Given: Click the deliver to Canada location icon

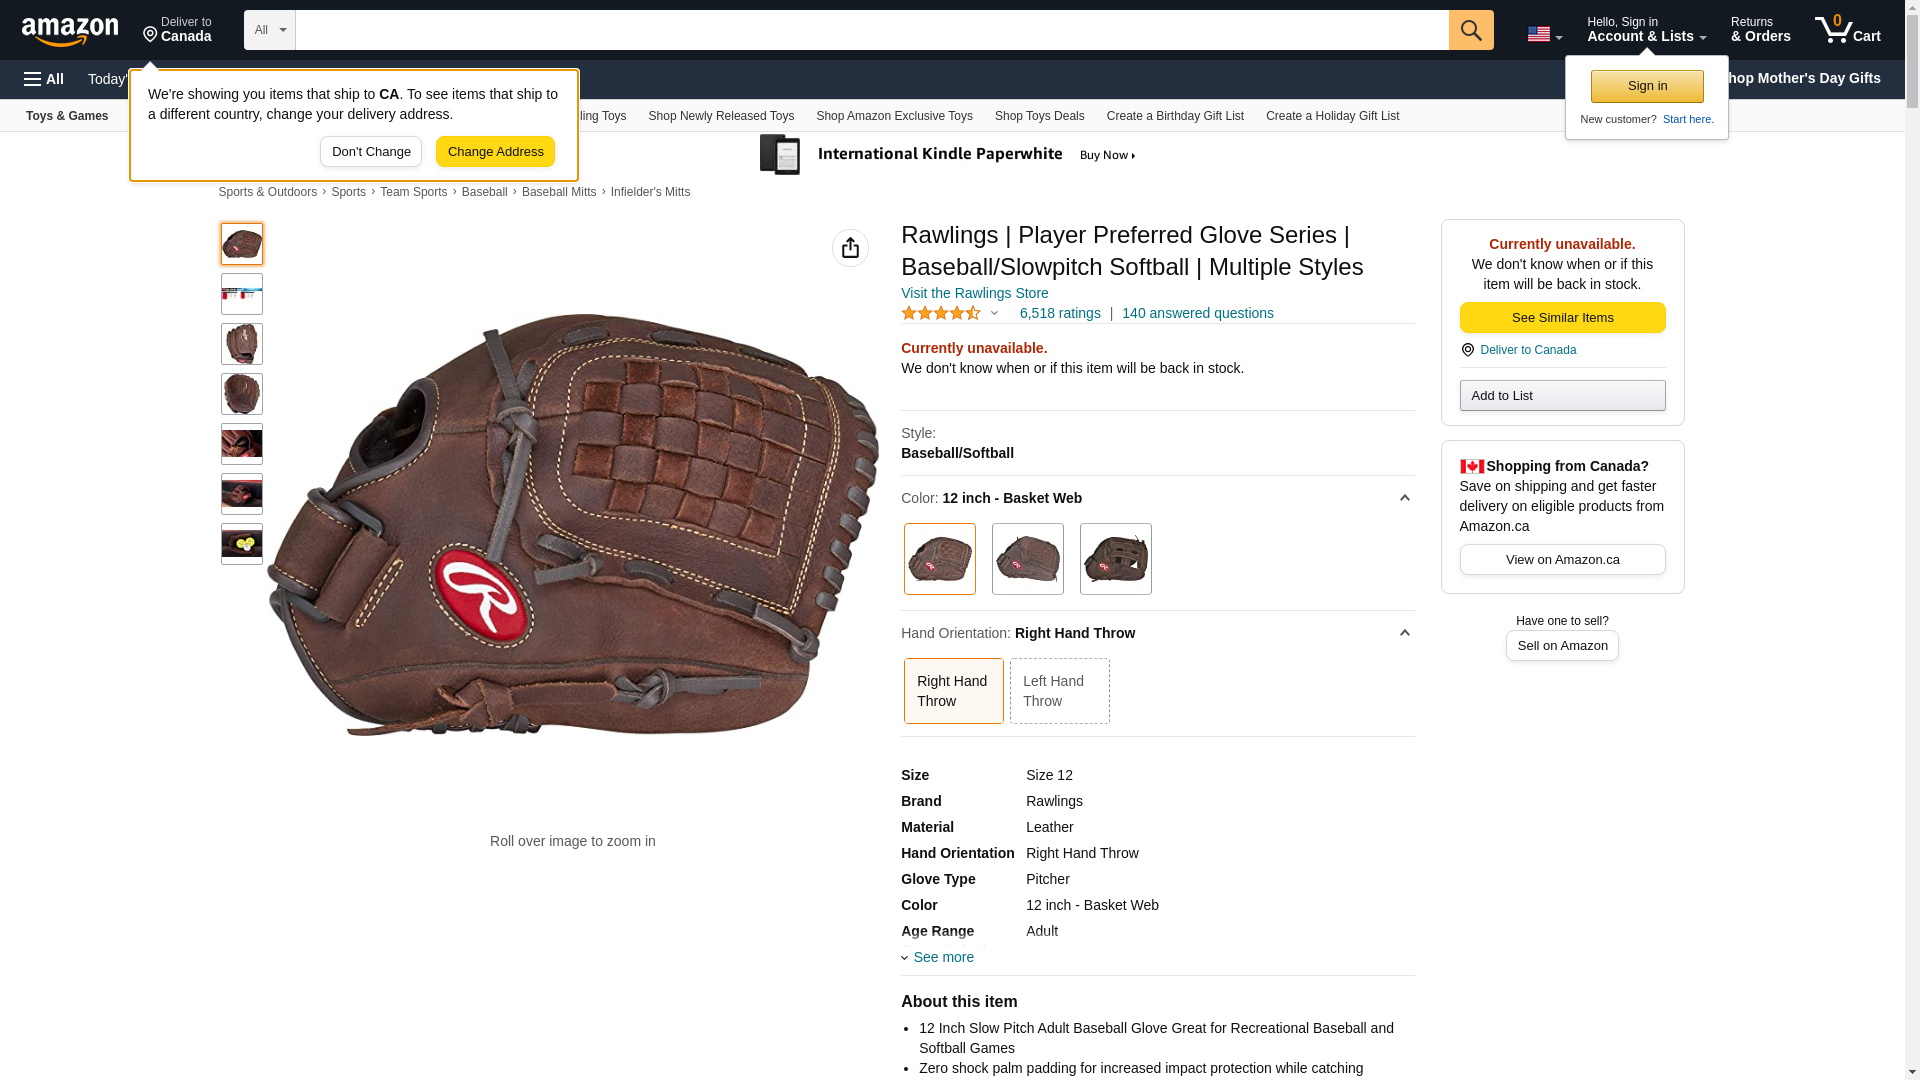Looking at the screenshot, I should 151,35.
